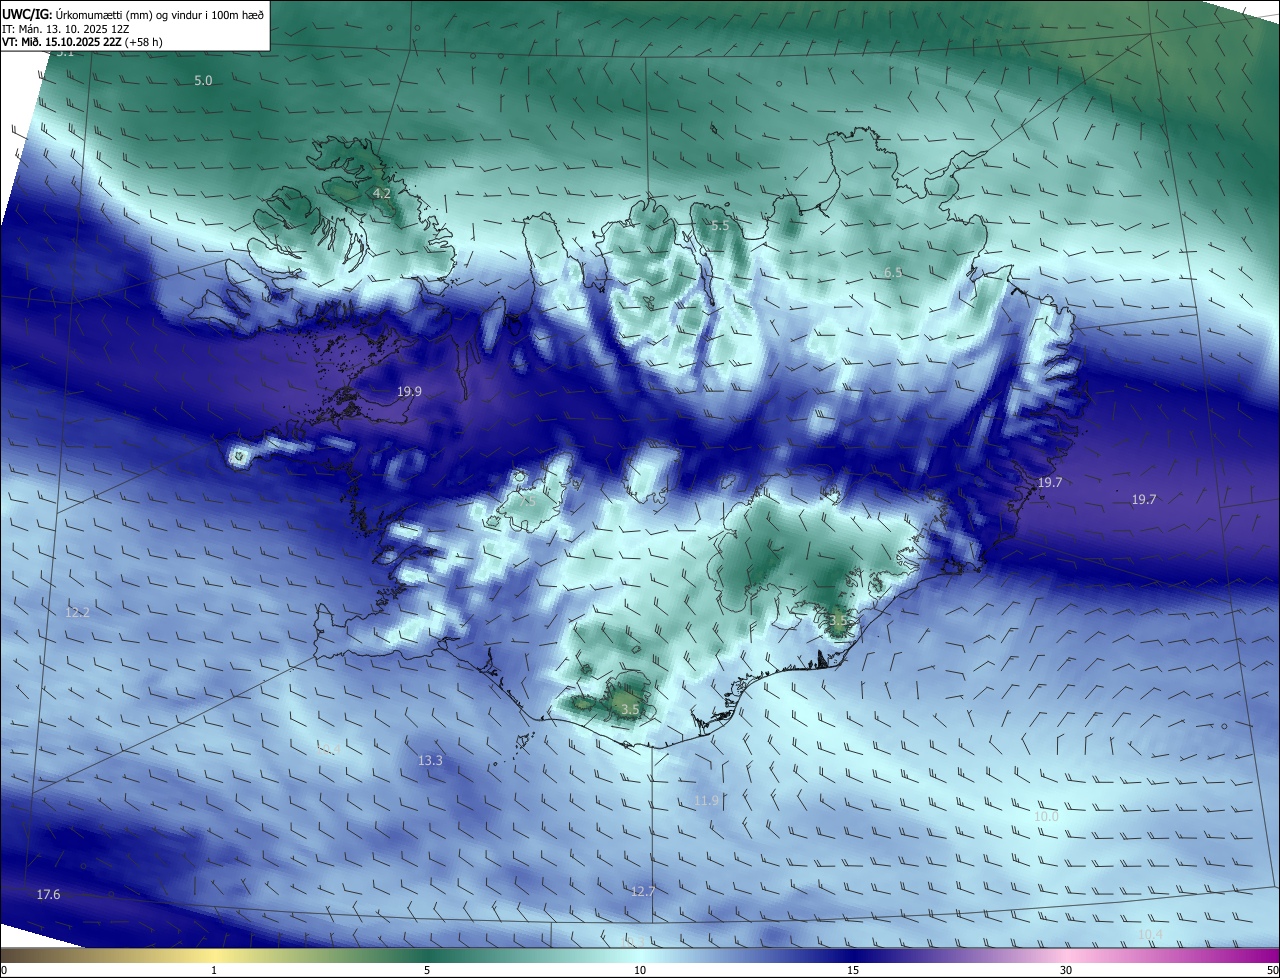Click the 3.5 label on the southeast glacier
Viewport: 1280px width, 978px height.
coord(838,621)
